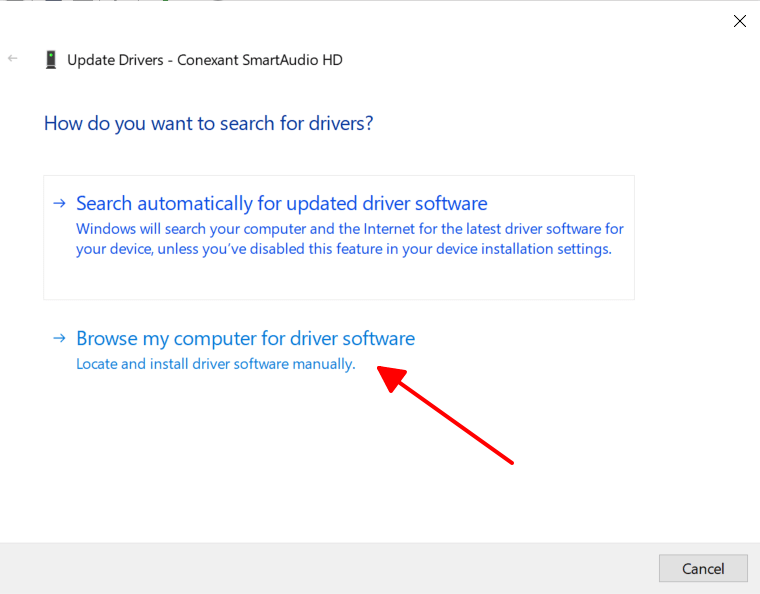The image size is (760, 594).
Task: Click the 'device installation settings' description line
Action: pos(343,248)
